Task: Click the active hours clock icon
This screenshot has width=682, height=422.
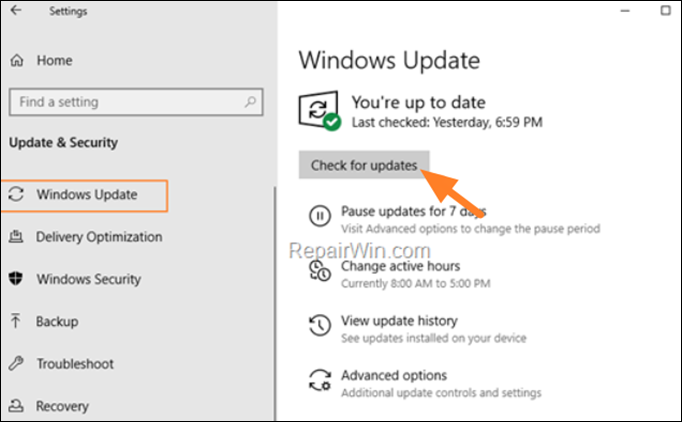Action: pyautogui.click(x=320, y=271)
